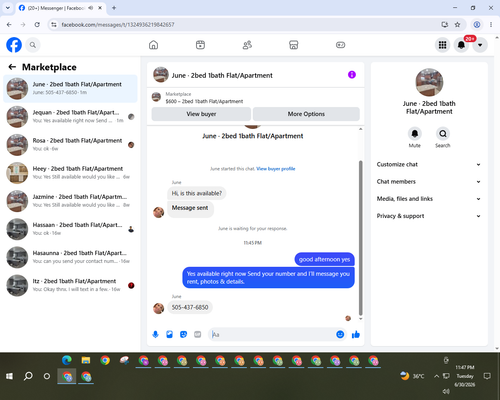Reload the page in browser

pyautogui.click(x=37, y=24)
